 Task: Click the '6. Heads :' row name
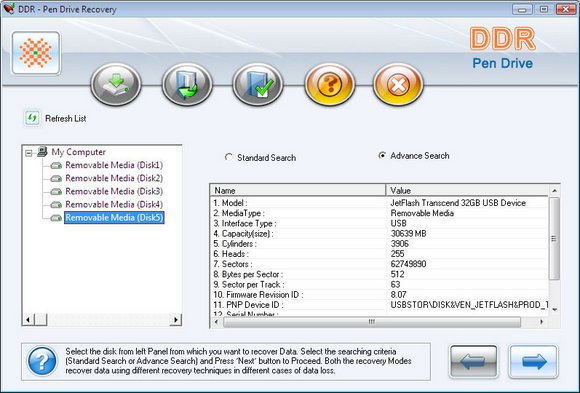pyautogui.click(x=231, y=254)
